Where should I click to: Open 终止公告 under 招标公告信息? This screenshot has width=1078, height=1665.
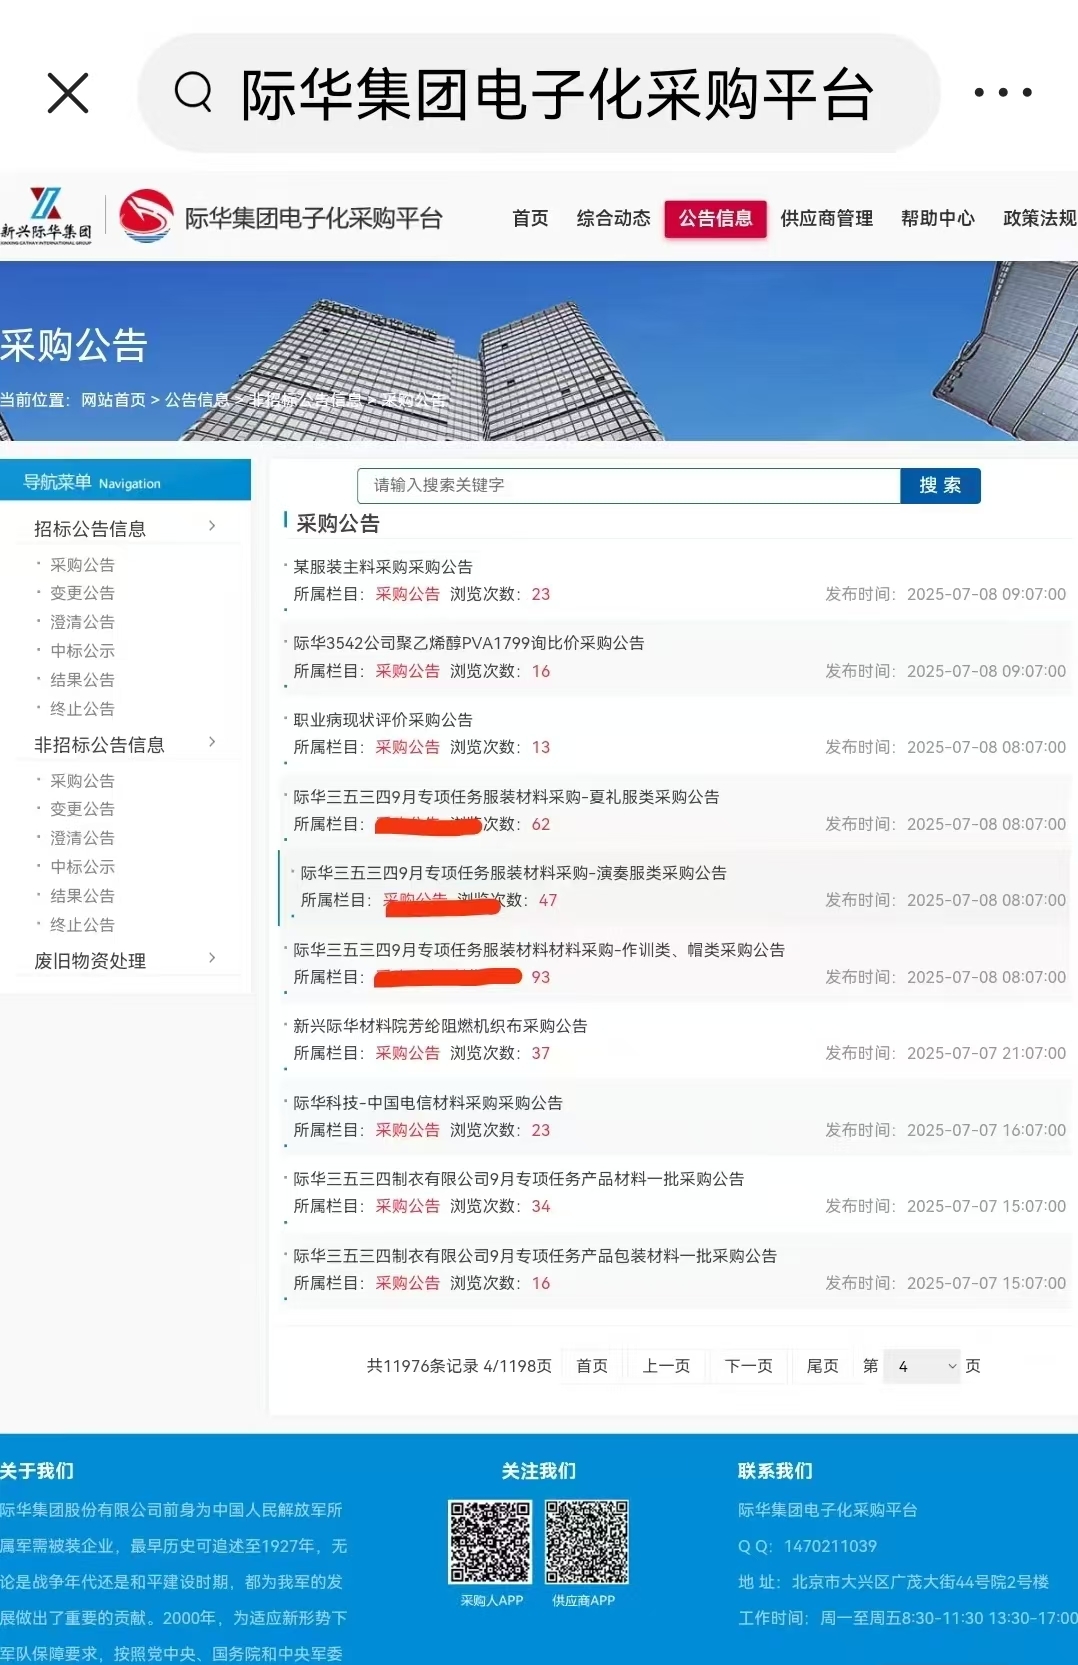(83, 709)
